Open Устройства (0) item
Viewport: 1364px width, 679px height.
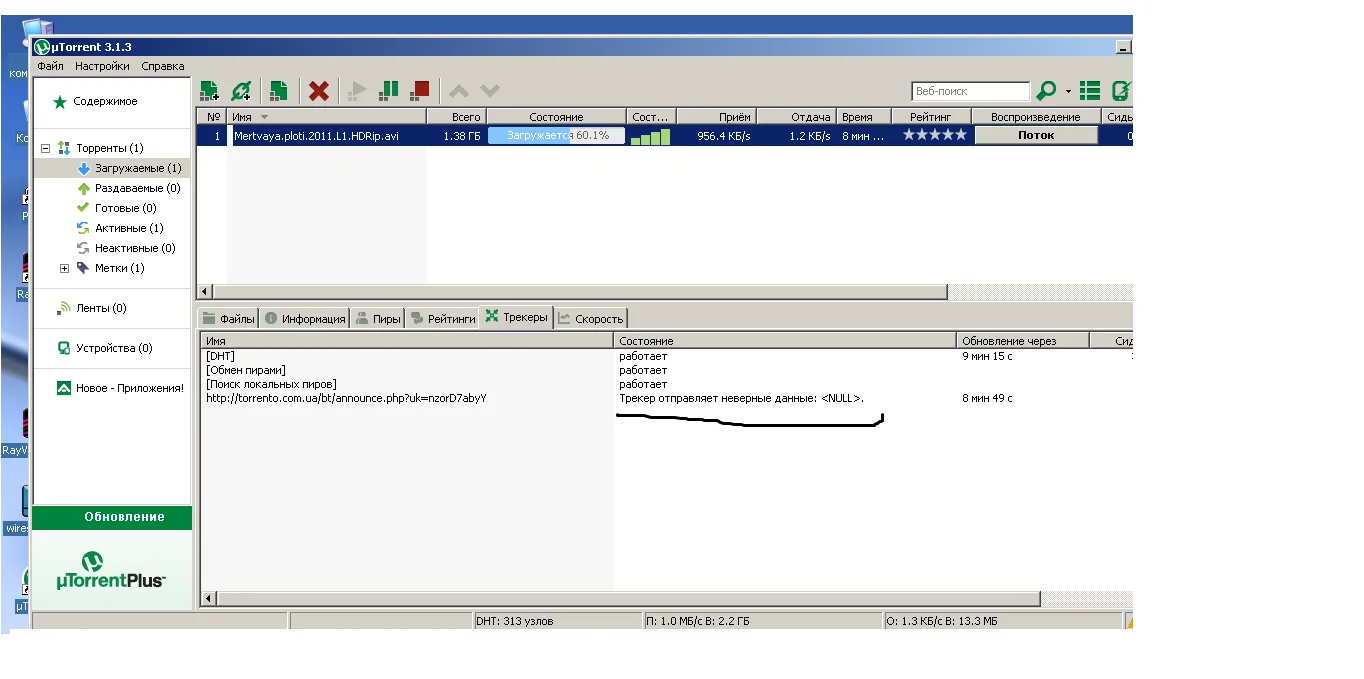[114, 348]
